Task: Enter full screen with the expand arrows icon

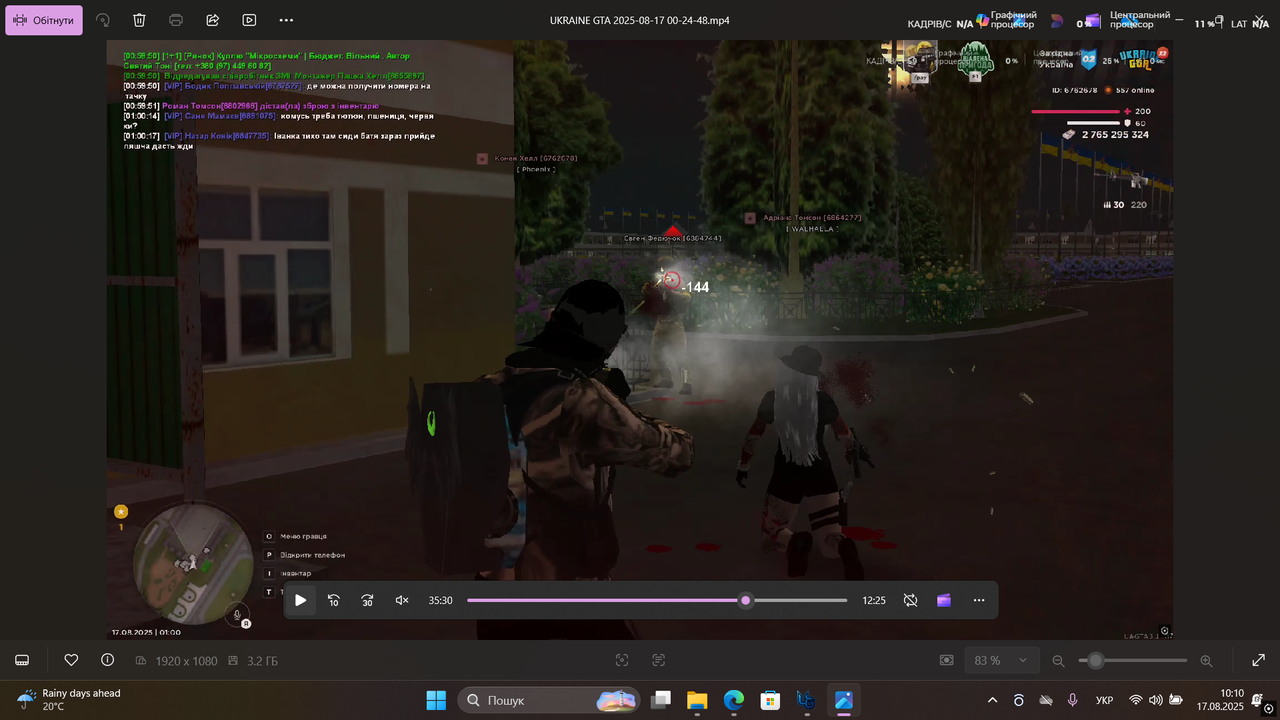Action: (x=1259, y=660)
